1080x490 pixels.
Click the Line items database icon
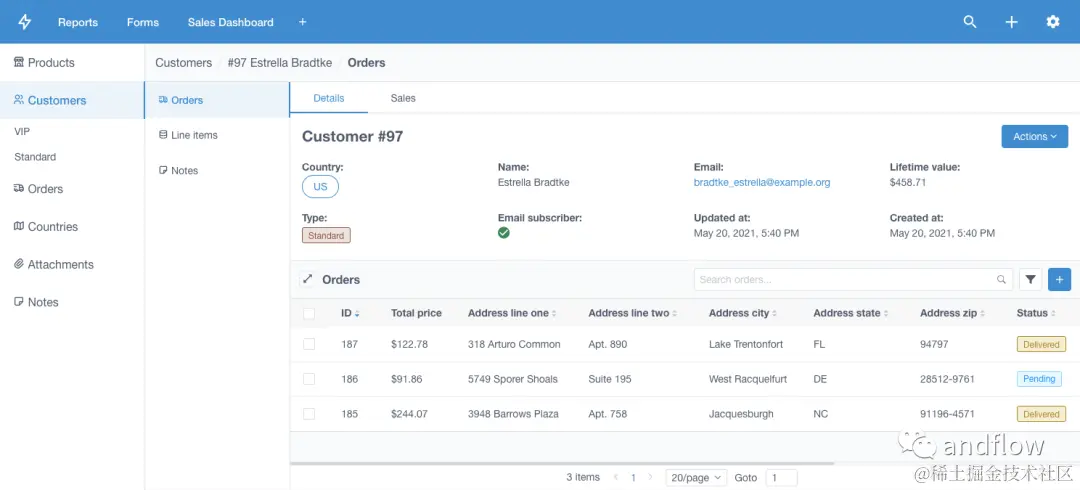tap(163, 135)
